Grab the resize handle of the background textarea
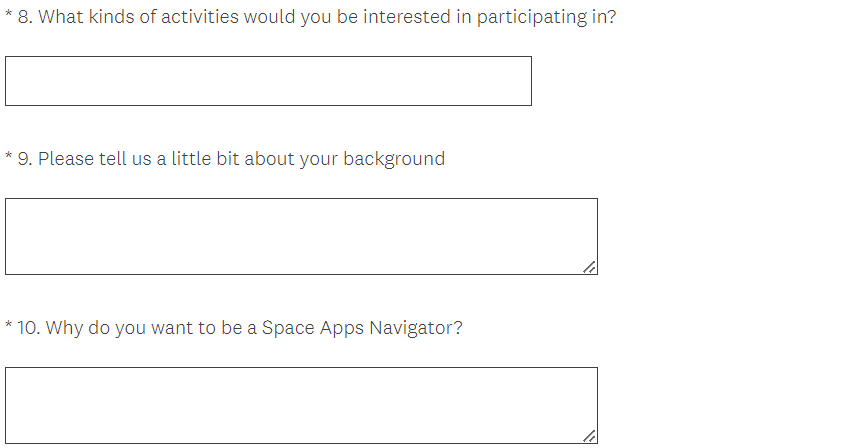This screenshot has width=847, height=448. (x=590, y=267)
